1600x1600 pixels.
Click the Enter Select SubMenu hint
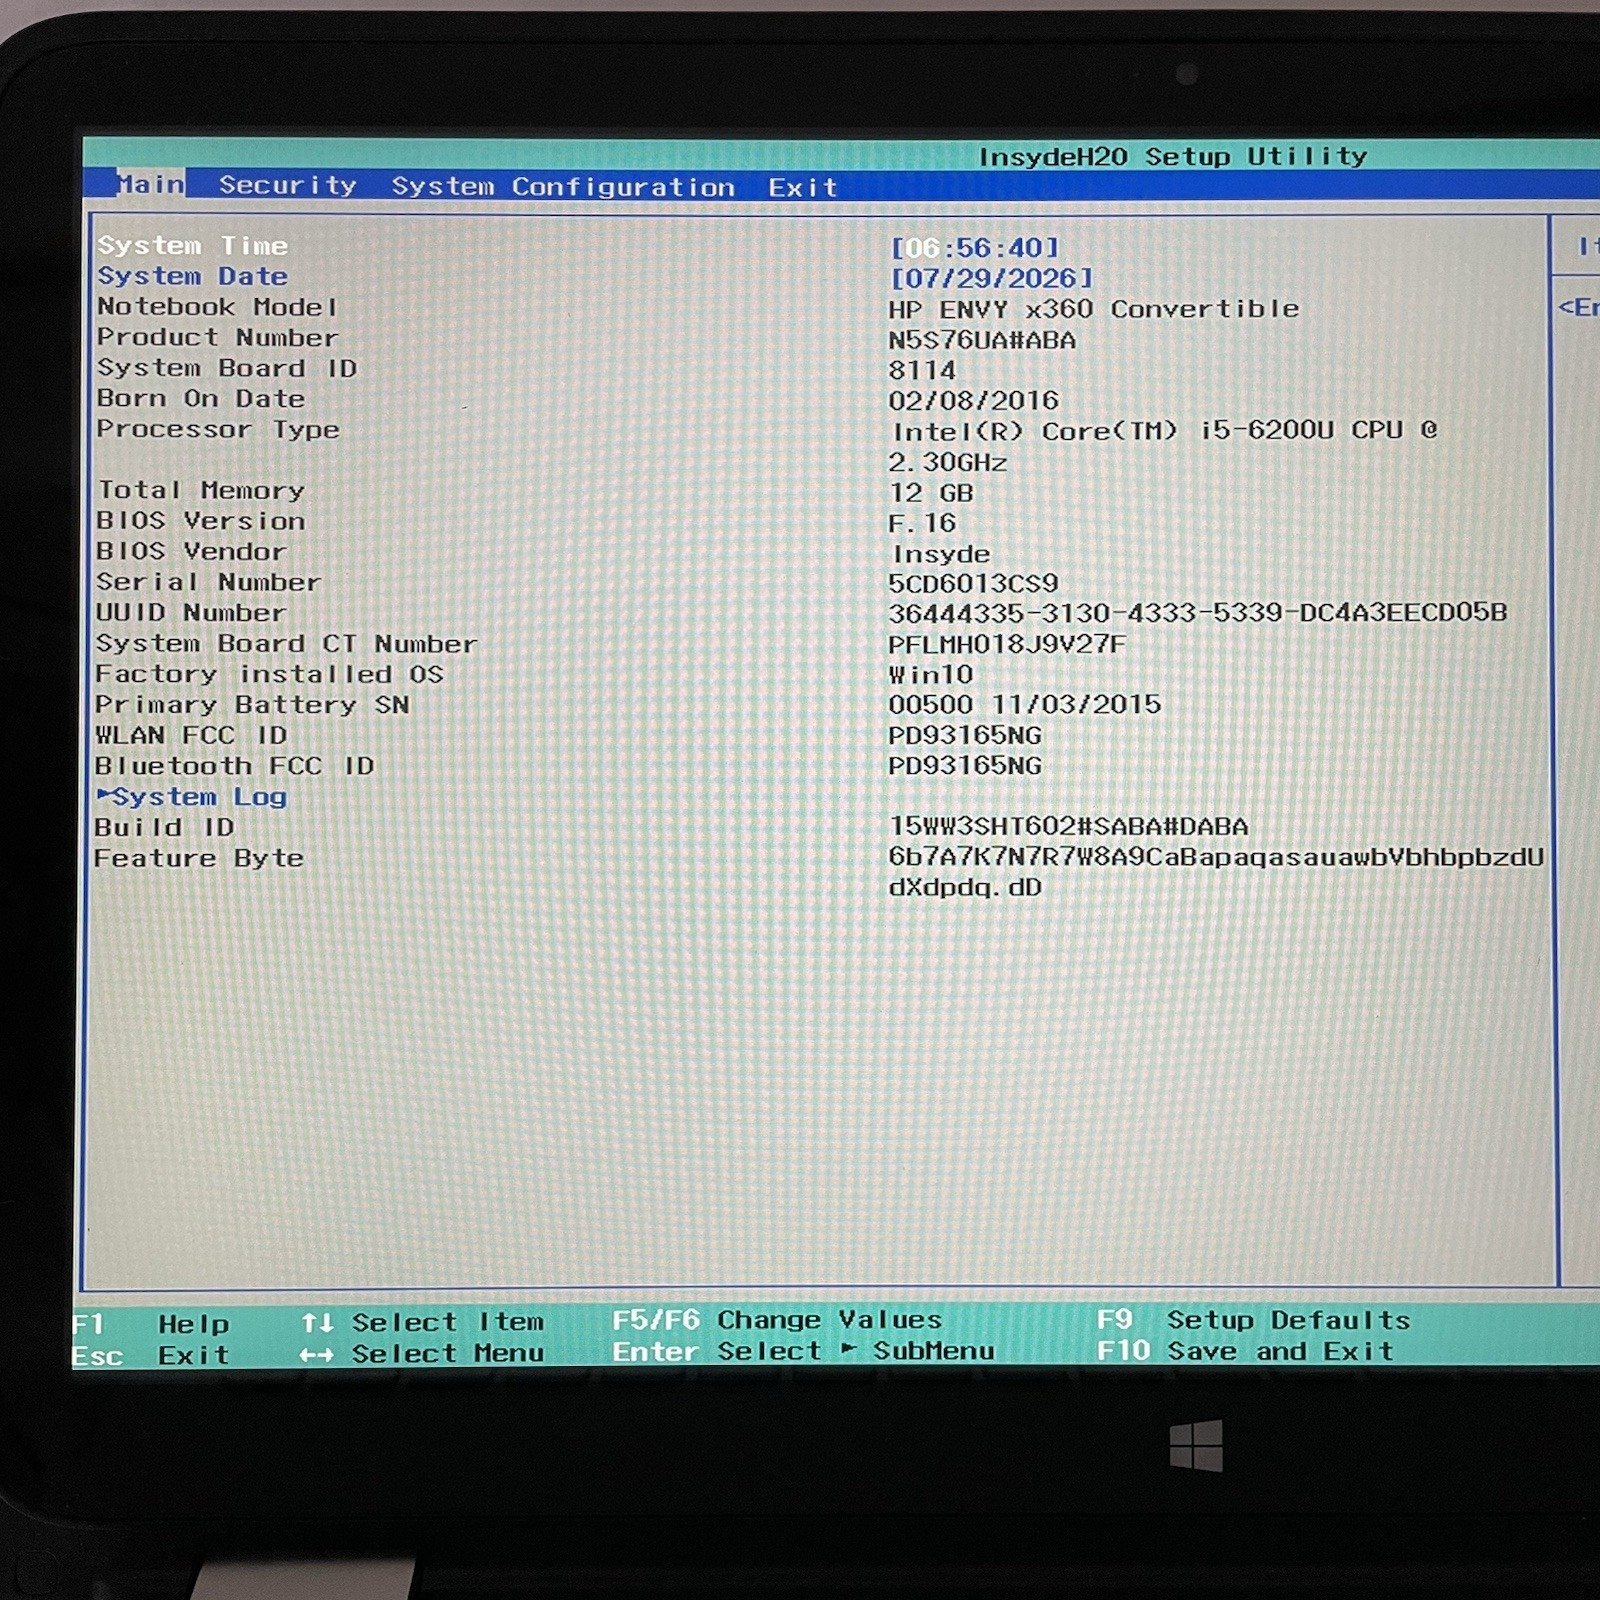(803, 1351)
